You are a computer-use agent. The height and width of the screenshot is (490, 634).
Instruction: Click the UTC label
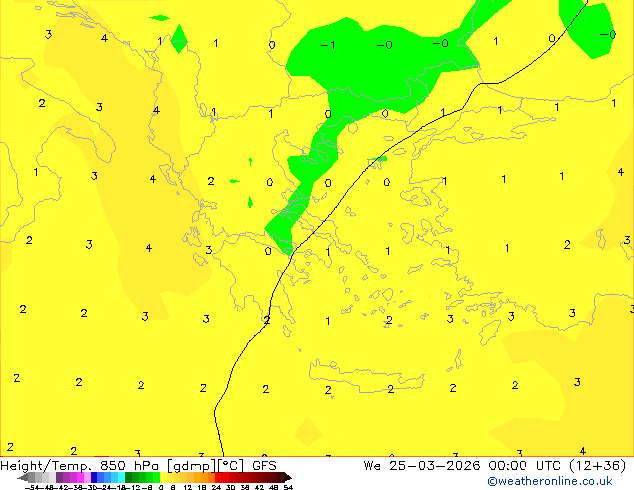point(548,466)
